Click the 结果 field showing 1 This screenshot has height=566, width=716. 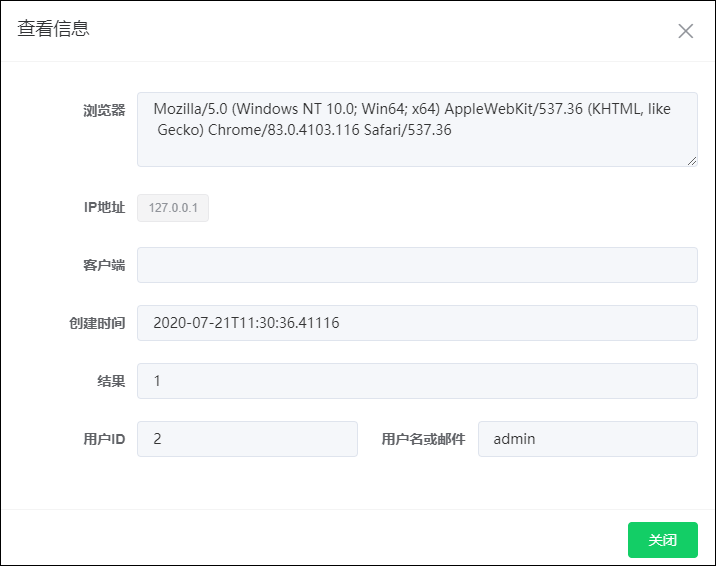point(417,381)
